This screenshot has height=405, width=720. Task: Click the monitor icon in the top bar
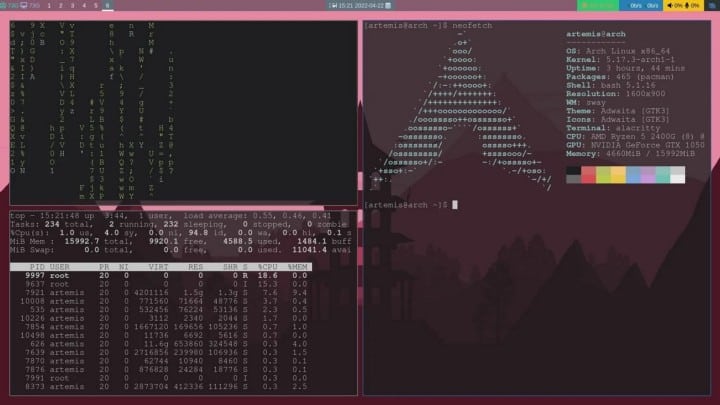(x=23, y=6)
